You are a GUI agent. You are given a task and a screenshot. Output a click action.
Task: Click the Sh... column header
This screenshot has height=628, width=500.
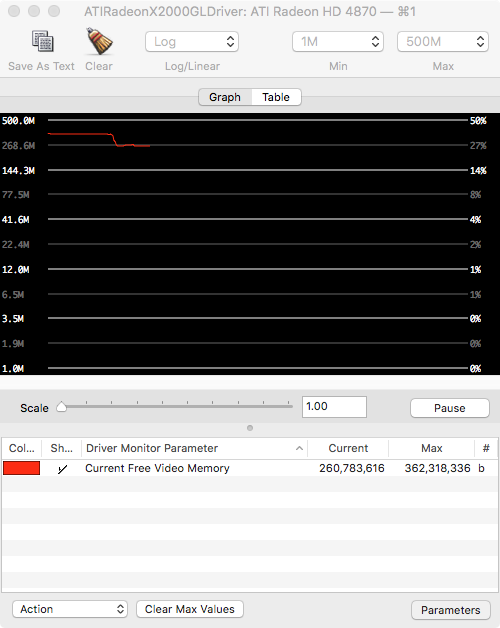[62, 448]
